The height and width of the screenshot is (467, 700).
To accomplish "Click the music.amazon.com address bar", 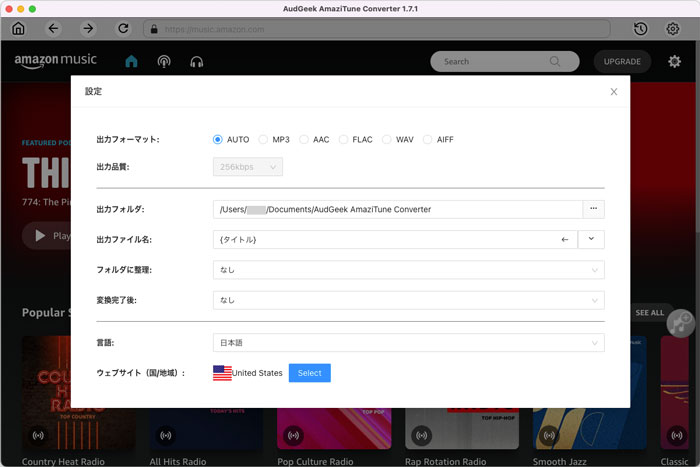I will (377, 29).
